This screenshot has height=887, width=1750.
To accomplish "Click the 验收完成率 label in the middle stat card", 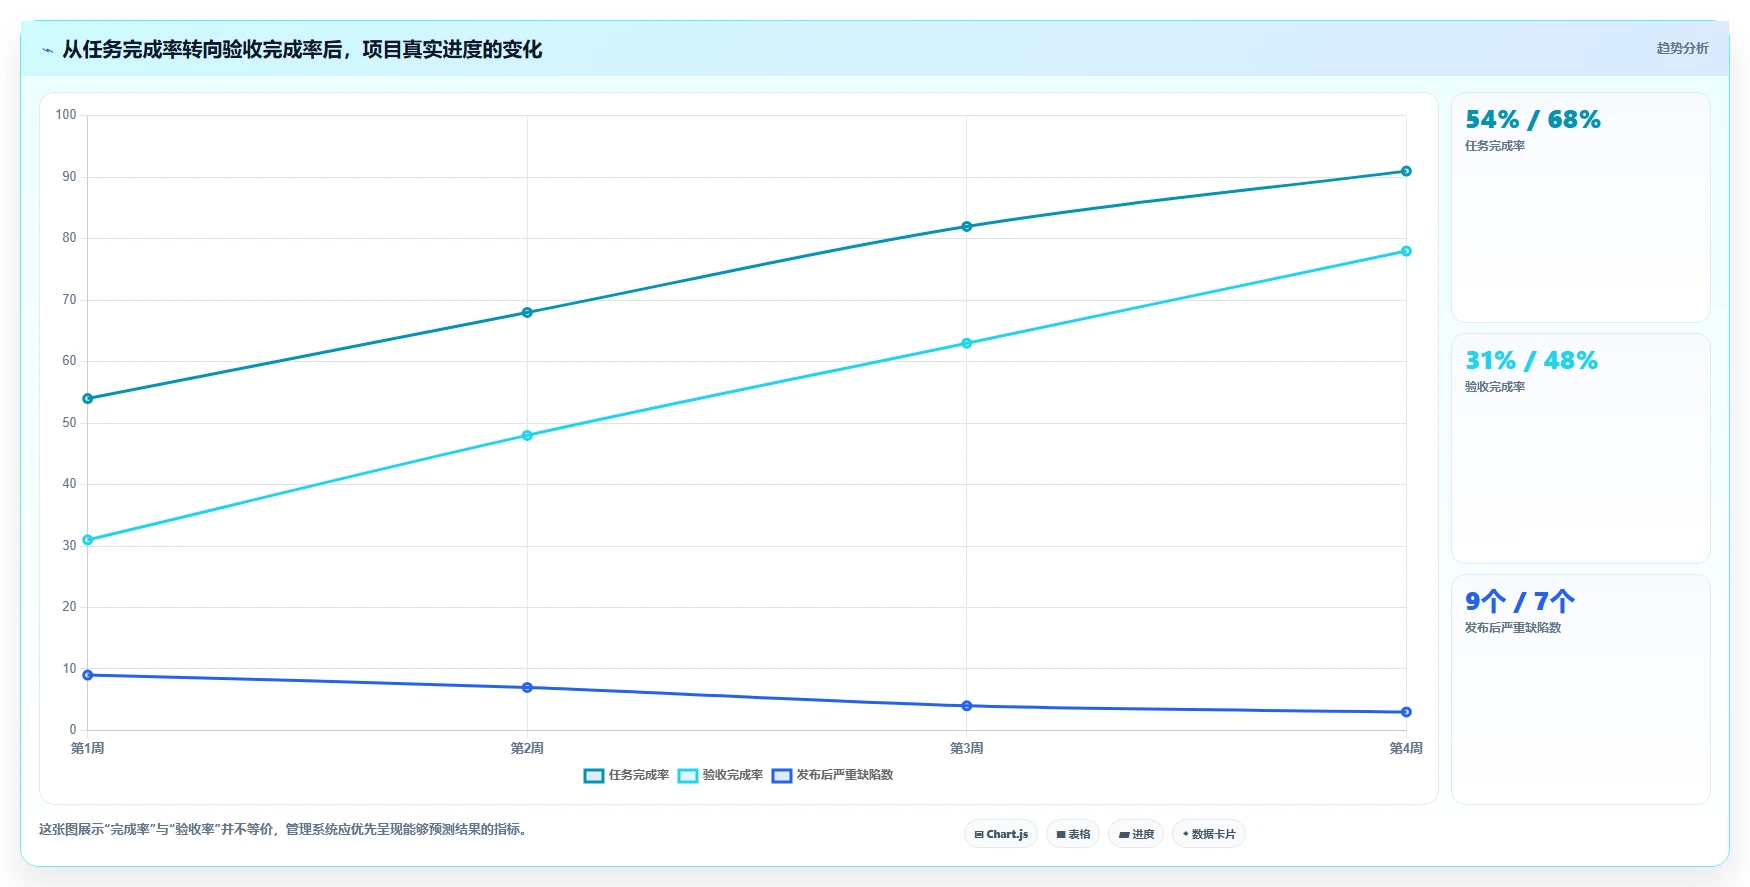I will 1495,387.
